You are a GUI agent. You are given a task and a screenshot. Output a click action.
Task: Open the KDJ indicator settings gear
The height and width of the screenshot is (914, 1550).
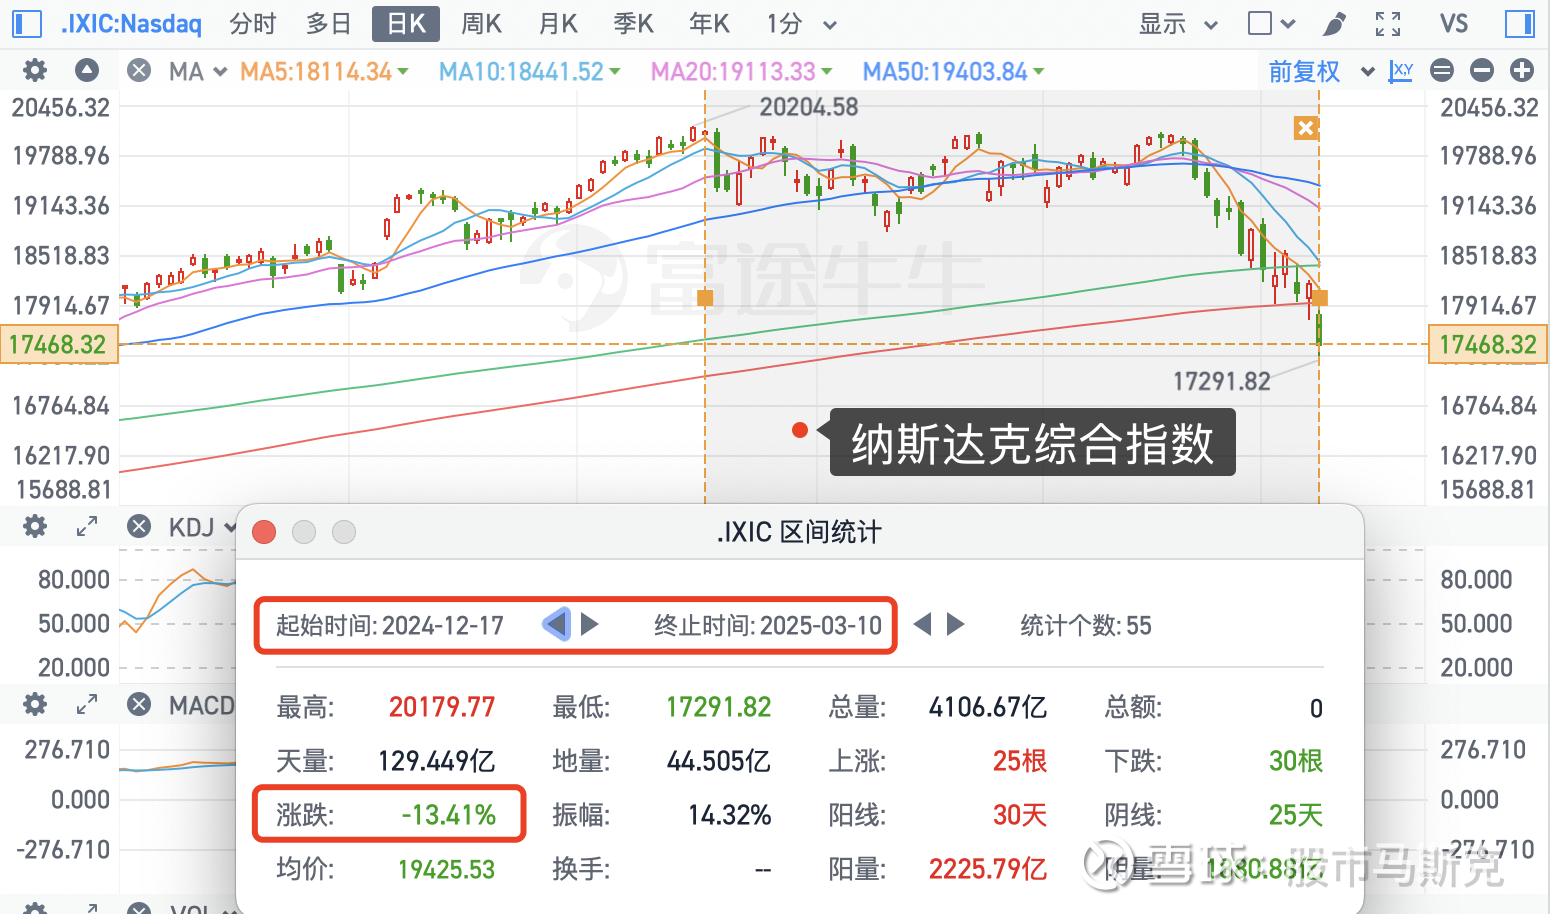click(x=33, y=526)
